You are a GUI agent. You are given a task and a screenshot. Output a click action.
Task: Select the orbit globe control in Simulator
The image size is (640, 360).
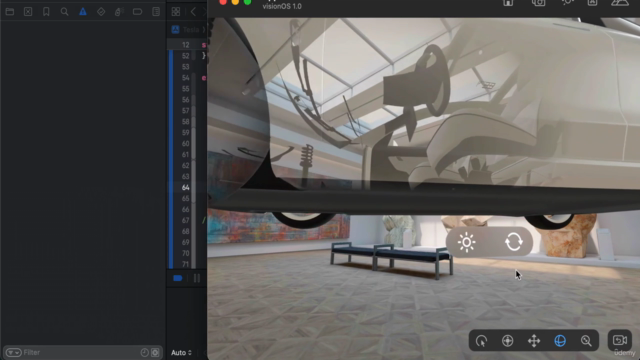coord(560,340)
